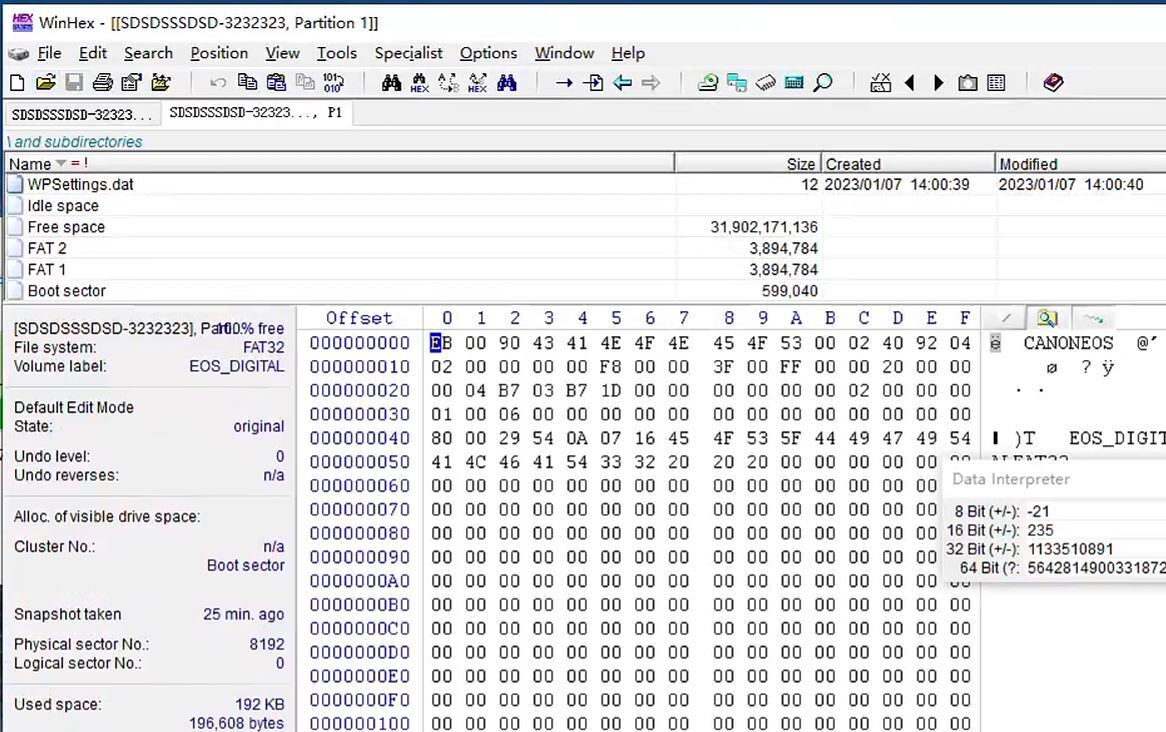1166x732 pixels.
Task: Click the Open Folder toolbar icon
Action: [161, 83]
